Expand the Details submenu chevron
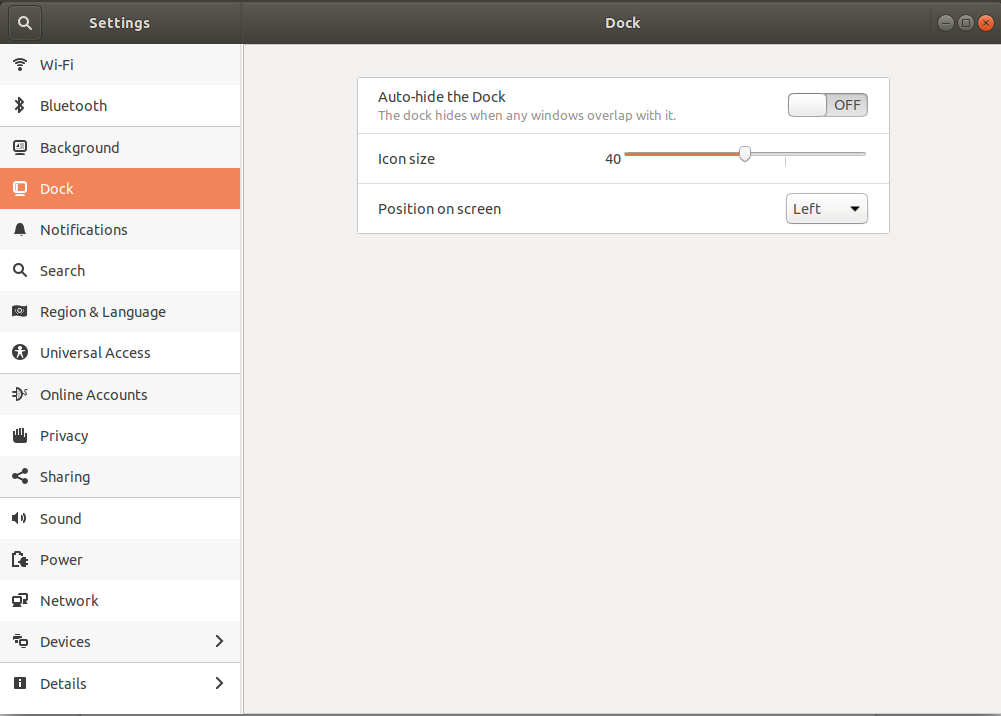The image size is (1001, 716). click(x=219, y=684)
